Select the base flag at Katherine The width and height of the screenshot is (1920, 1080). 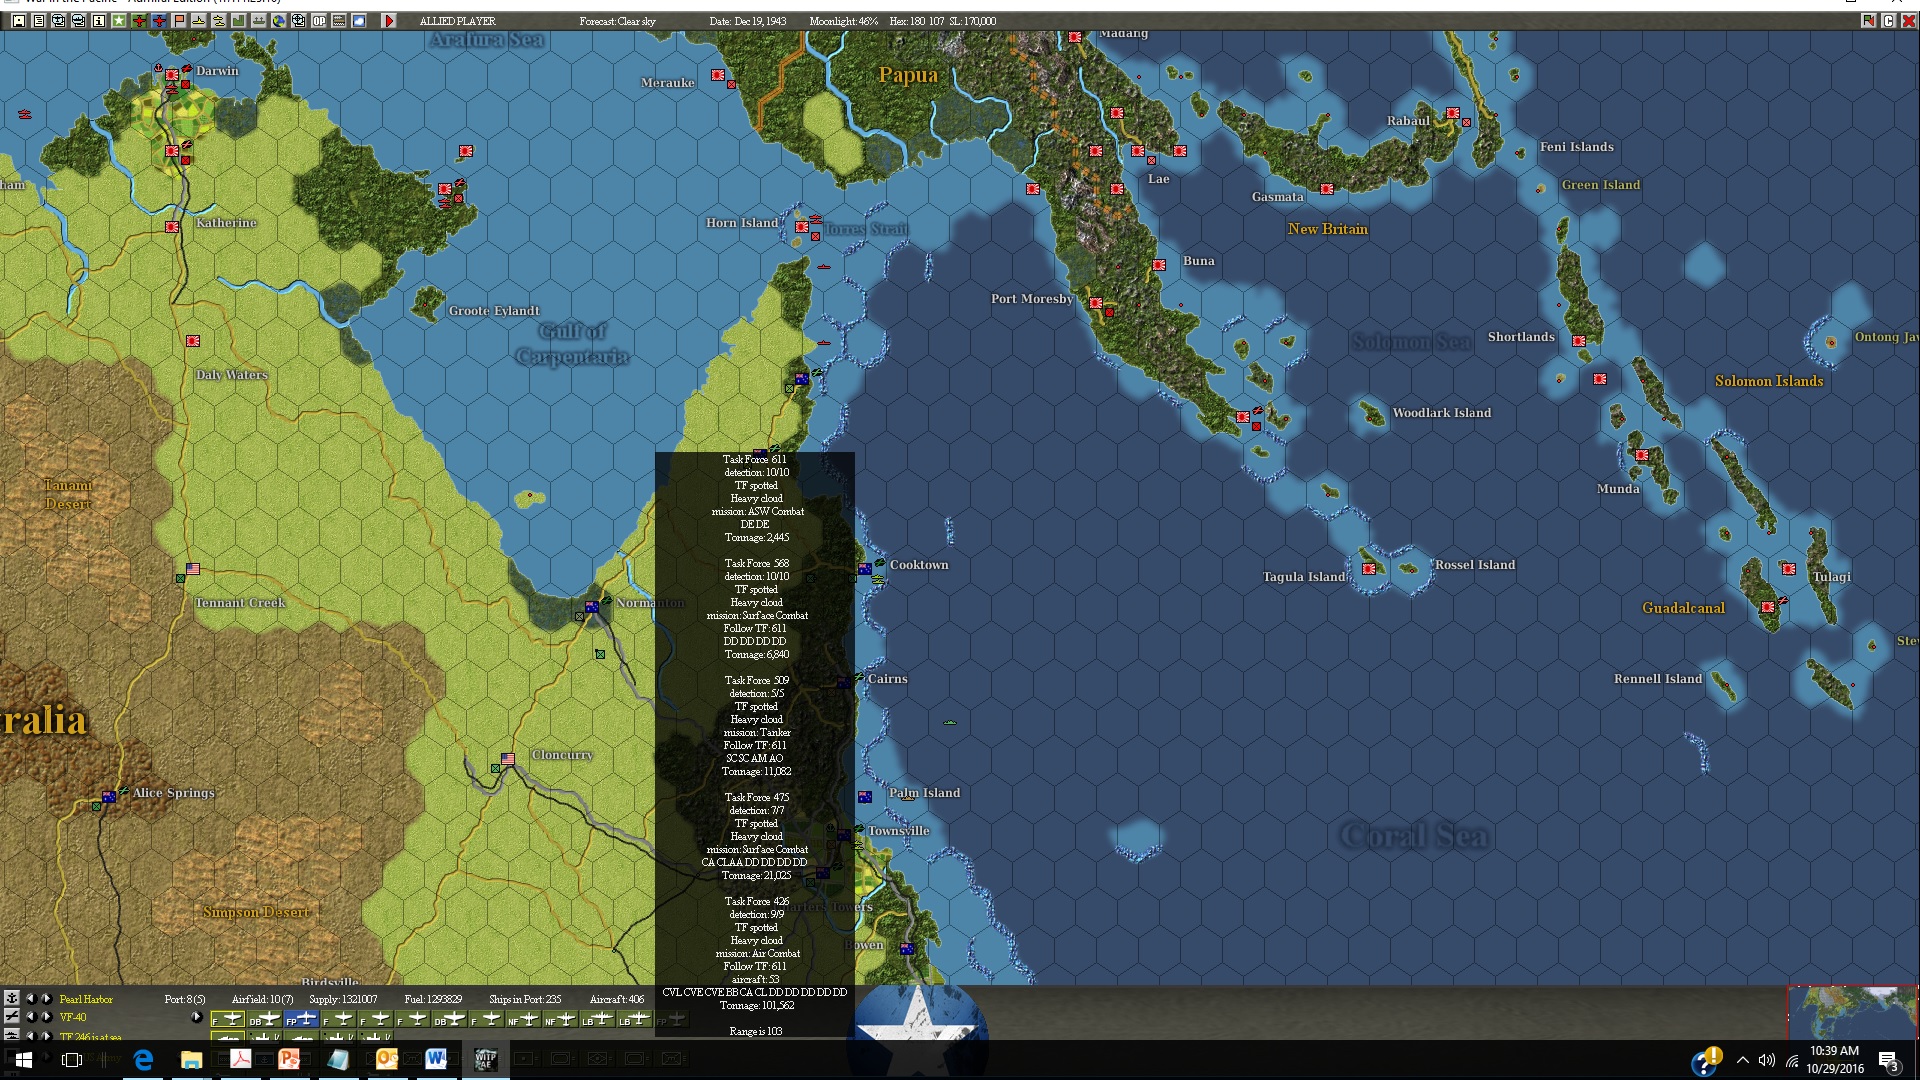tap(172, 227)
